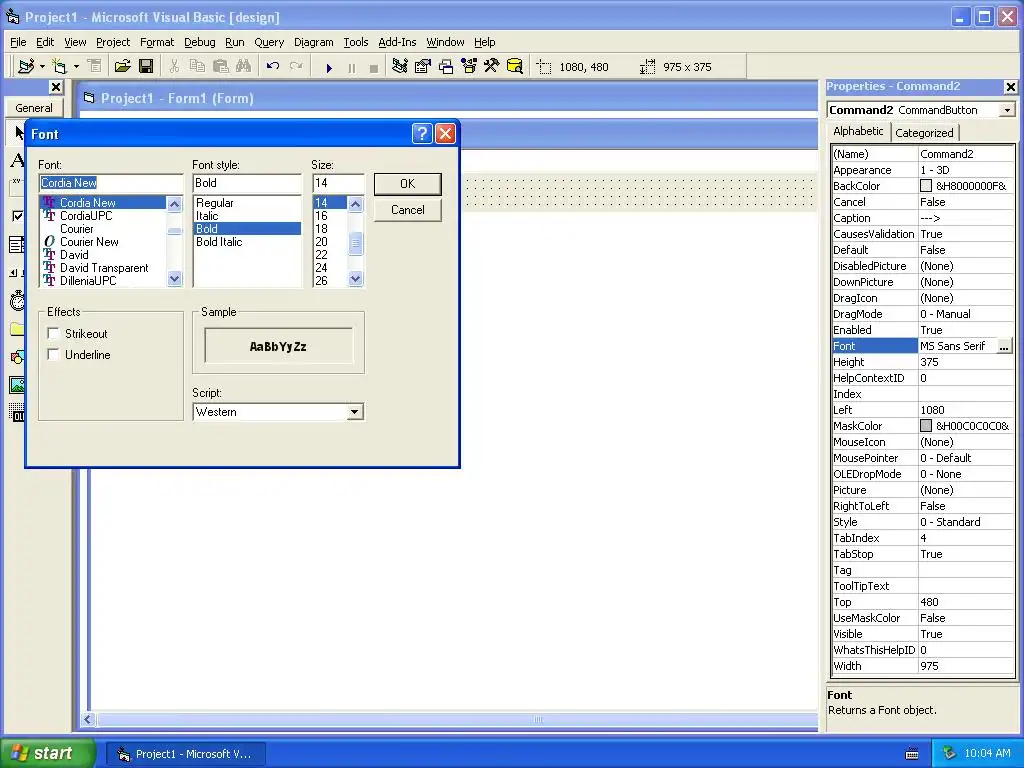Click the Font name input field
Image resolution: width=1024 pixels, height=768 pixels.
pos(111,183)
